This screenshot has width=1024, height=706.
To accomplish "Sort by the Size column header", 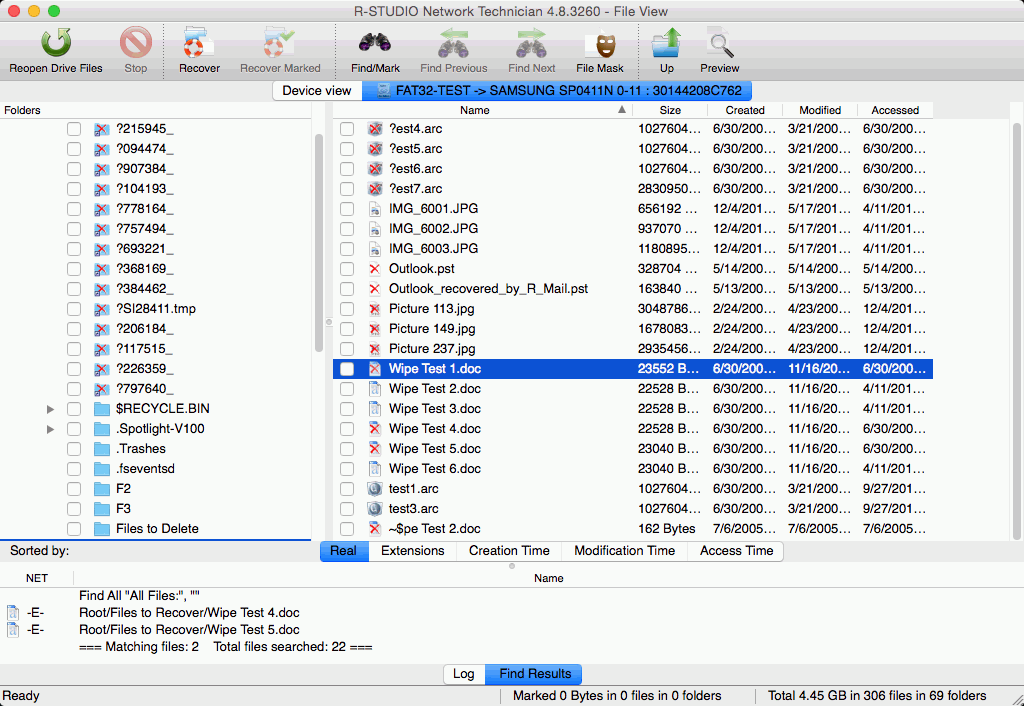I will click(670, 110).
